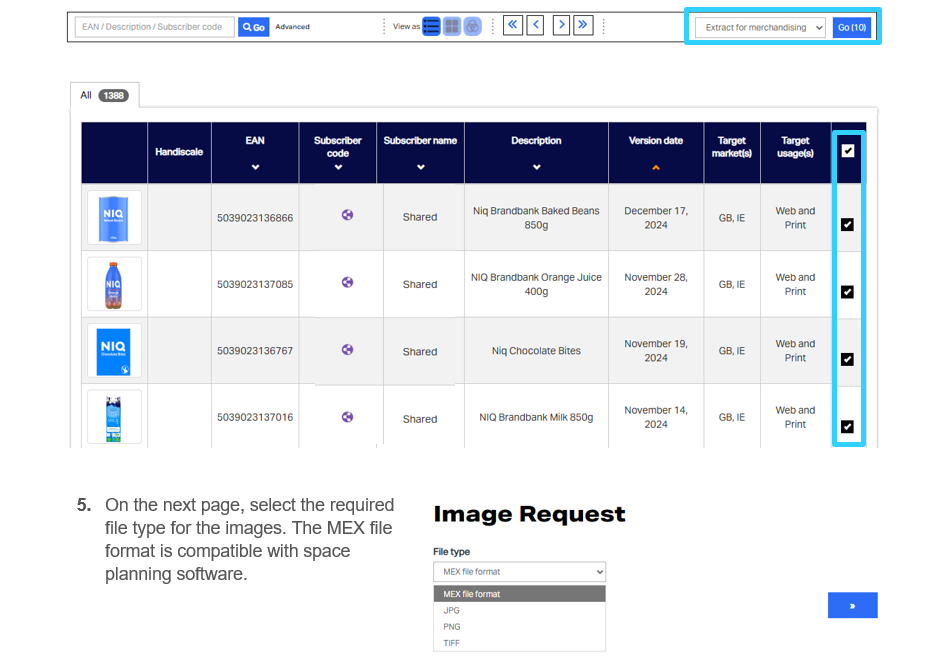Image resolution: width=942 pixels, height=660 pixels.
Task: Click Niq Brandbank Baked Beans 850g description
Action: click(536, 217)
